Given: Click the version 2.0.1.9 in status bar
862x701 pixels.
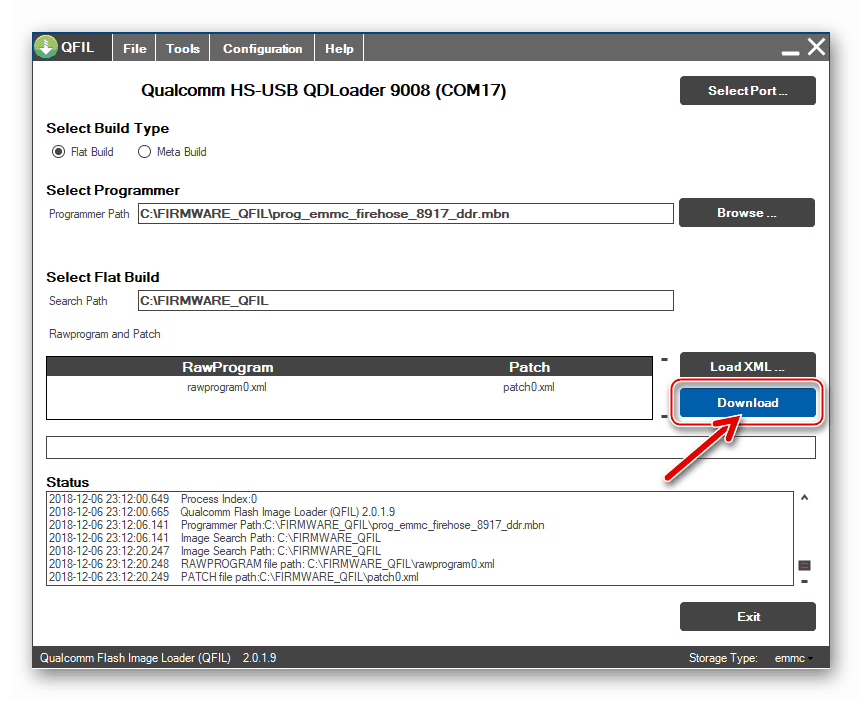Looking at the screenshot, I should click(259, 658).
